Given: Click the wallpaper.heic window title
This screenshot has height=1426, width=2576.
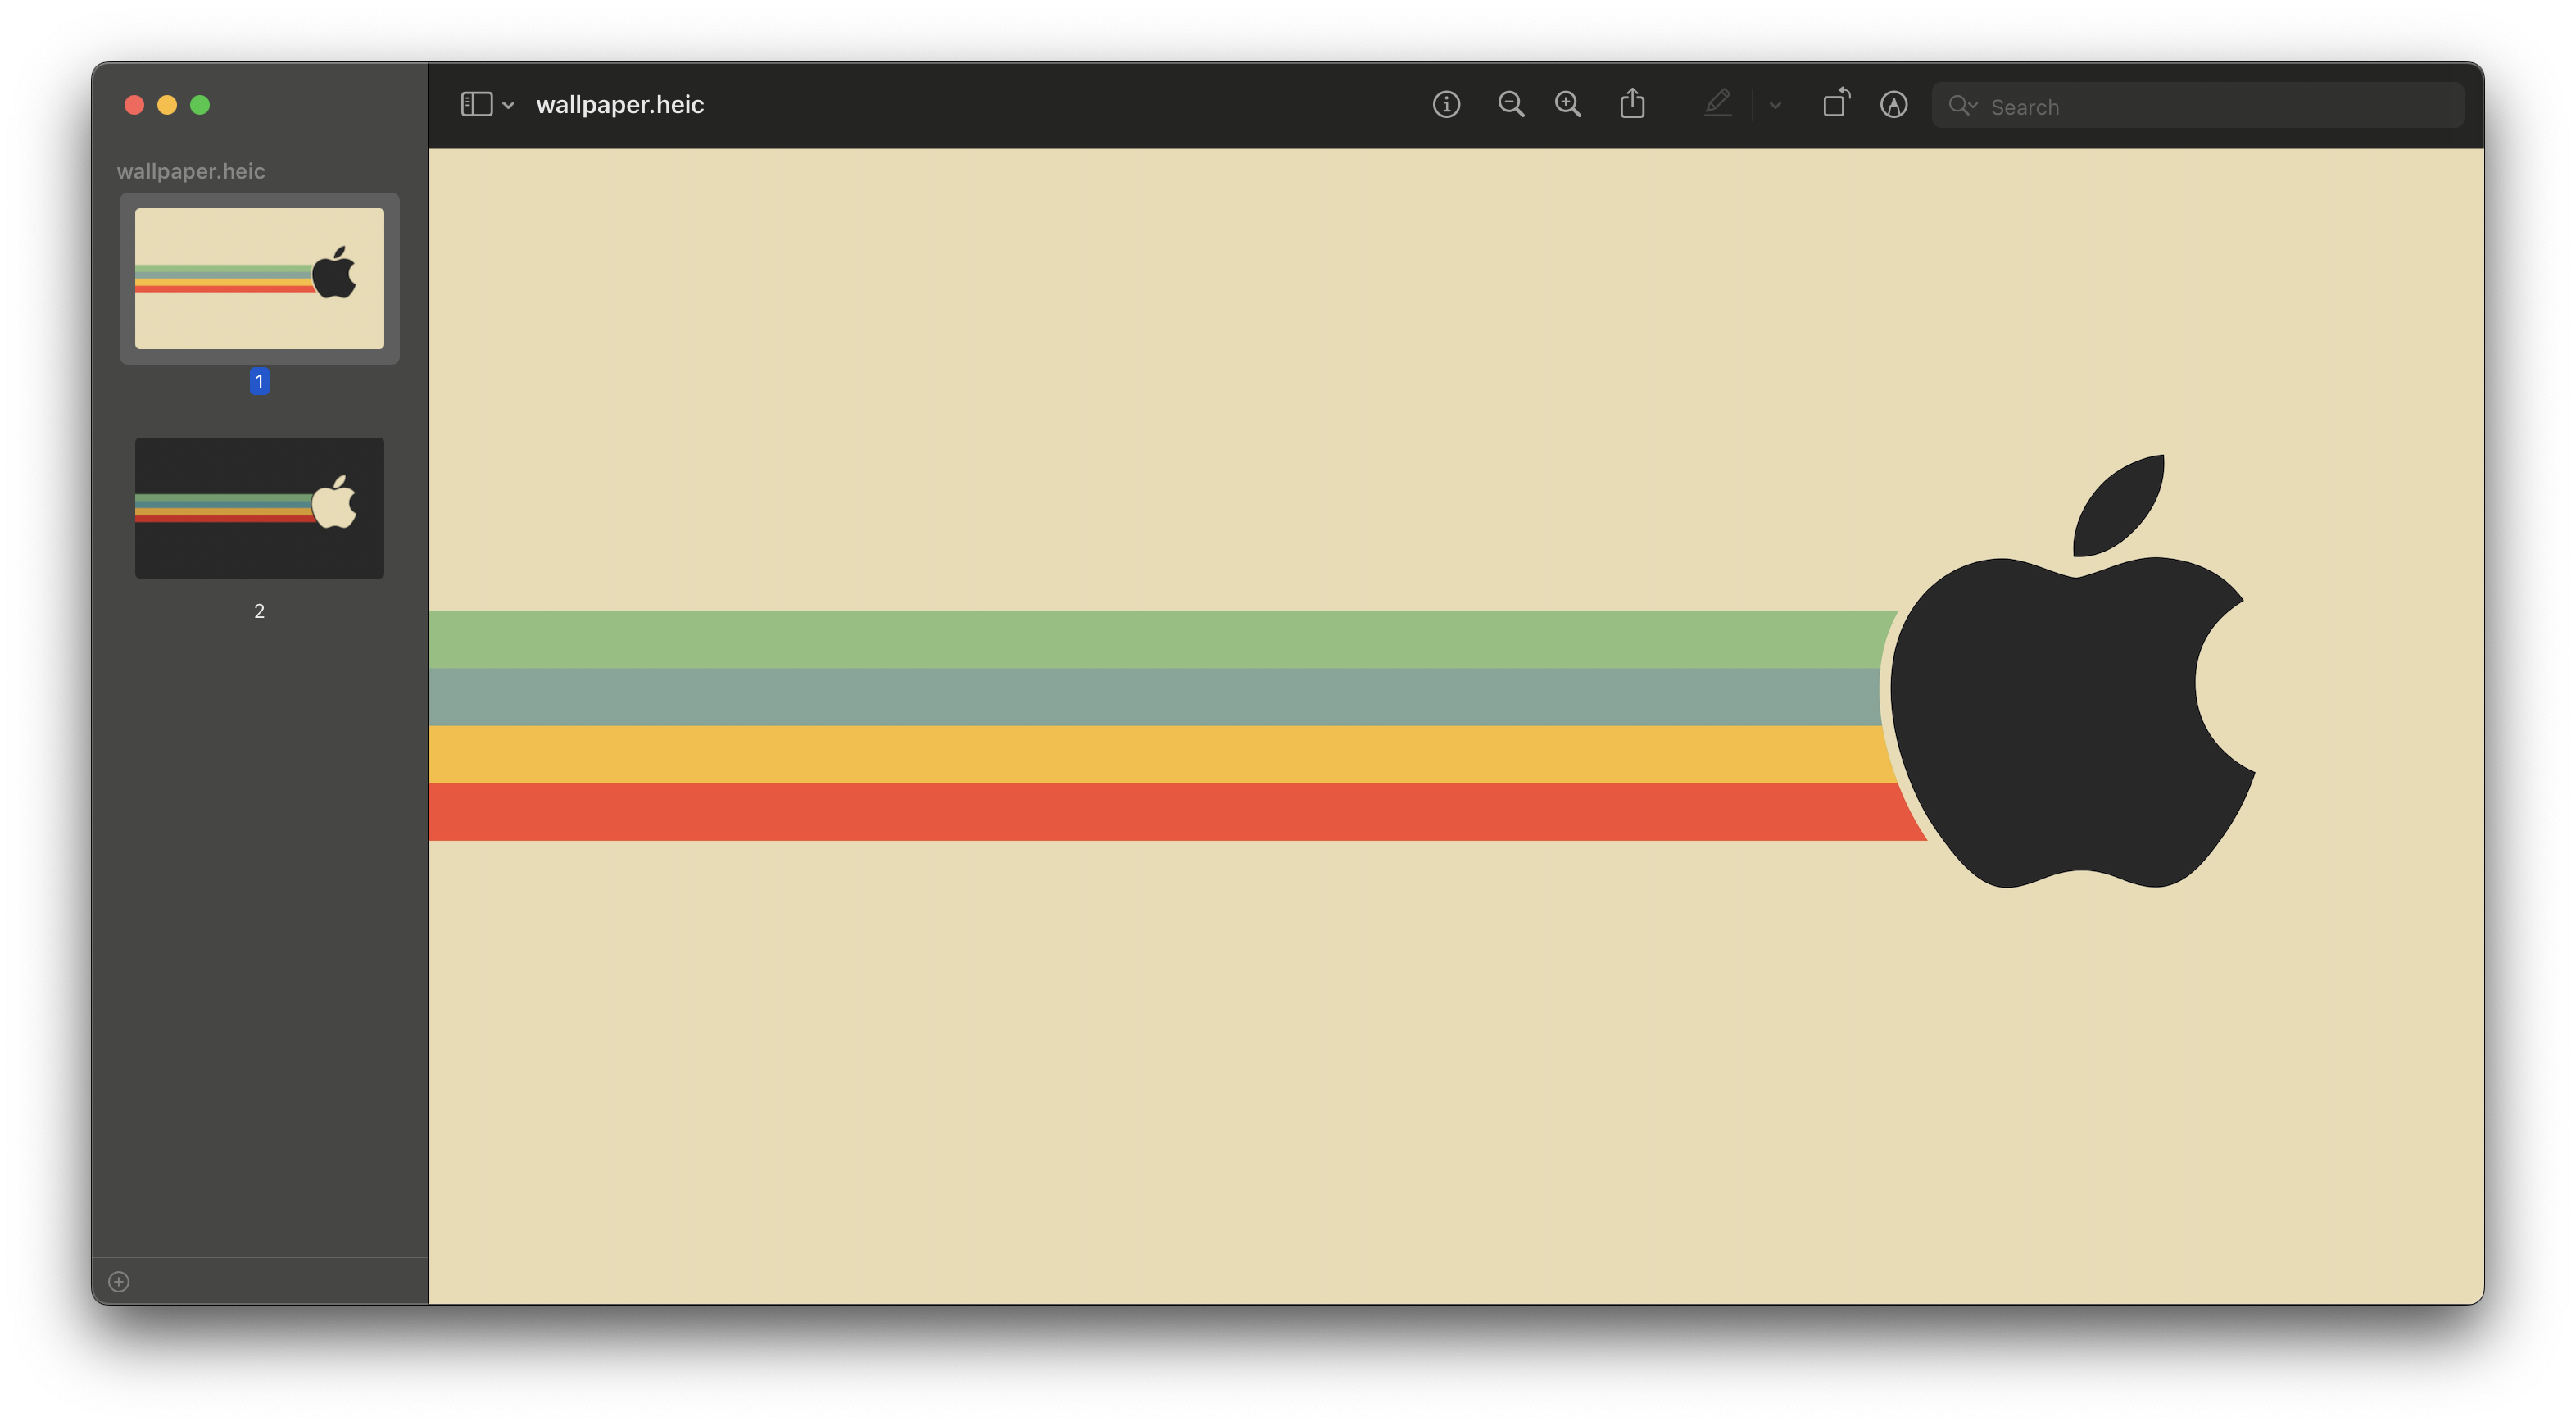Looking at the screenshot, I should tap(620, 104).
